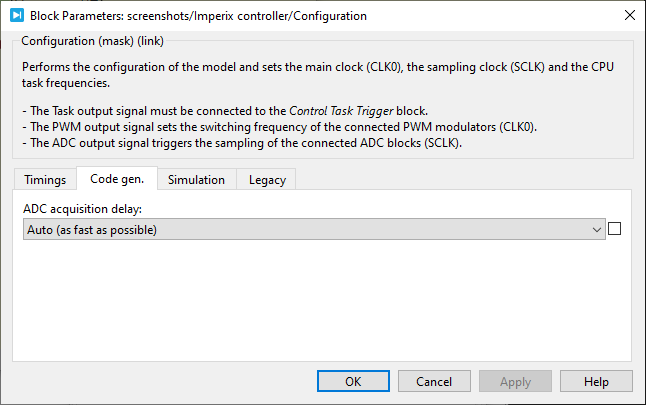Image resolution: width=646 pixels, height=405 pixels.
Task: Click the PWM output signal description line
Action: (x=279, y=126)
